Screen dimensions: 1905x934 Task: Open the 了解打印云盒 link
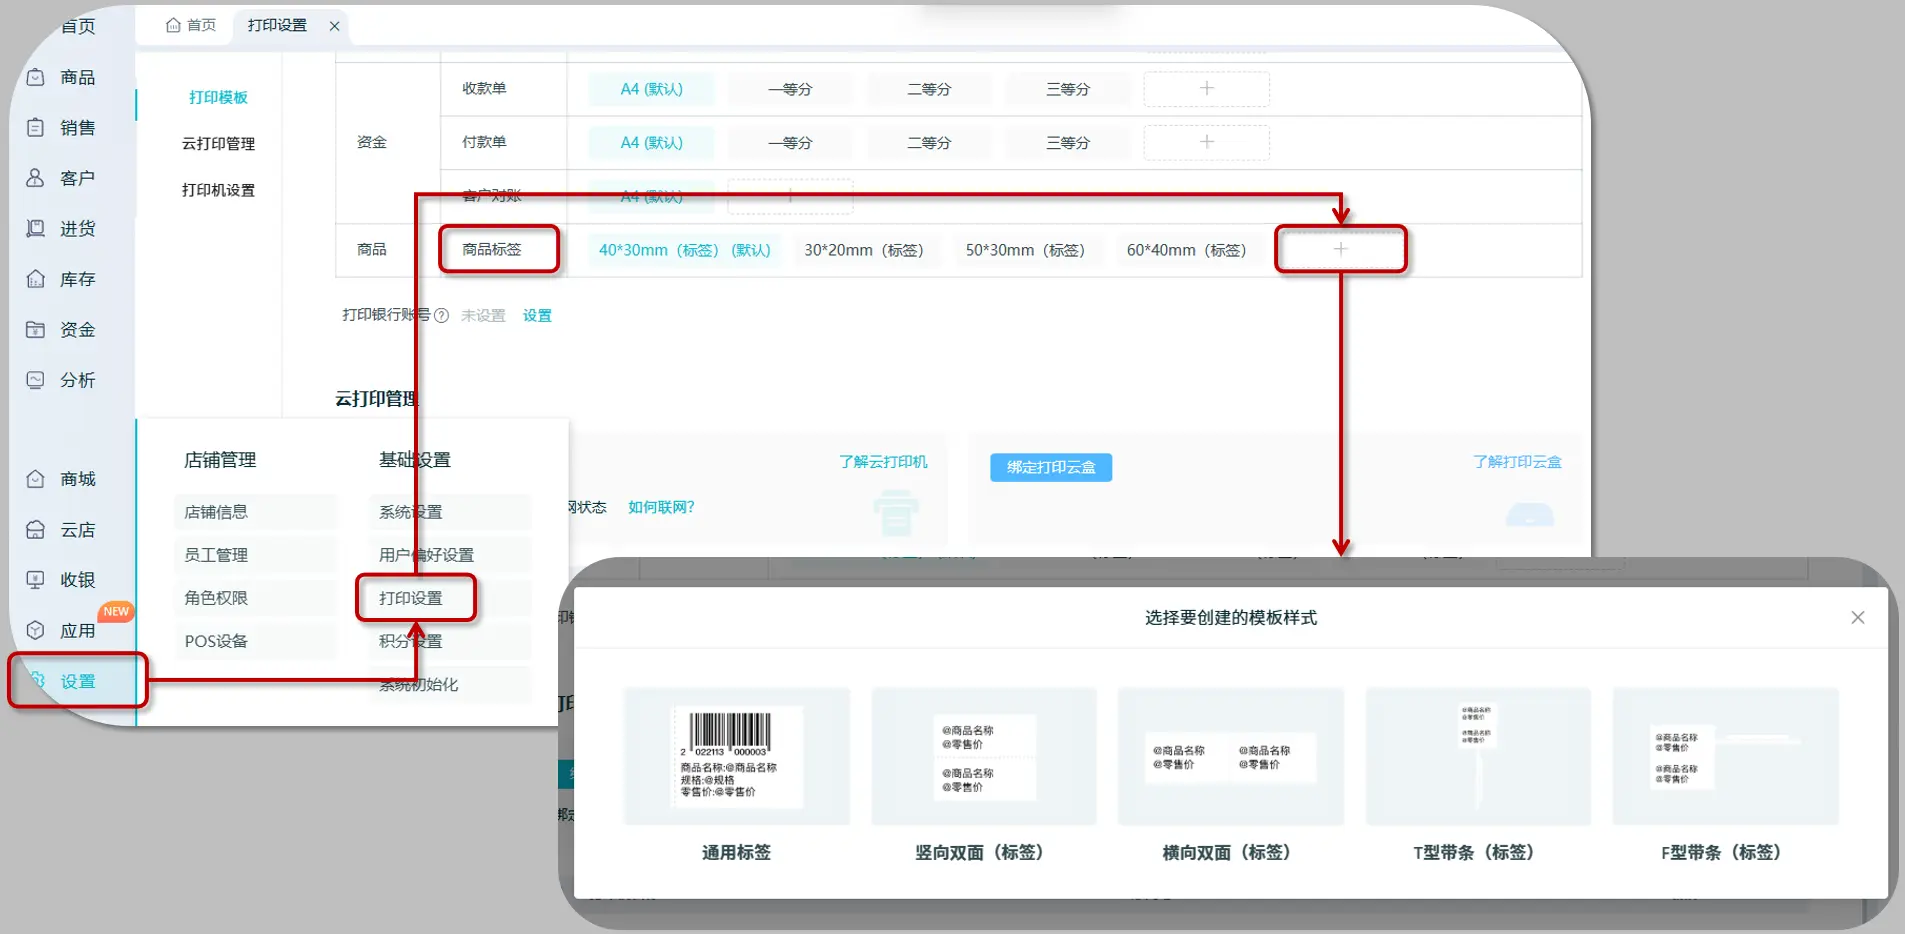(1517, 462)
